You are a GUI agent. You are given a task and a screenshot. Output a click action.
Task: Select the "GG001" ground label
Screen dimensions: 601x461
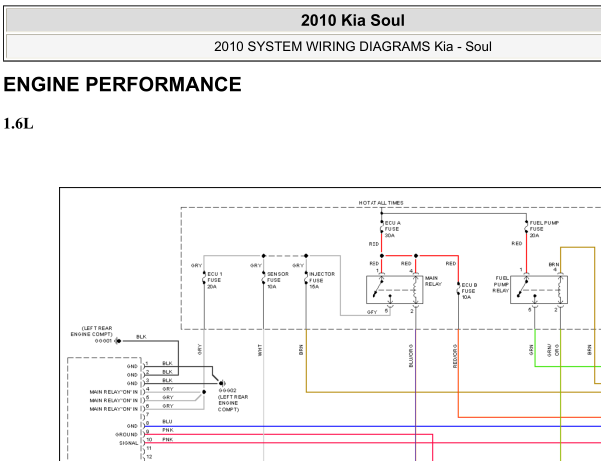(x=103, y=341)
